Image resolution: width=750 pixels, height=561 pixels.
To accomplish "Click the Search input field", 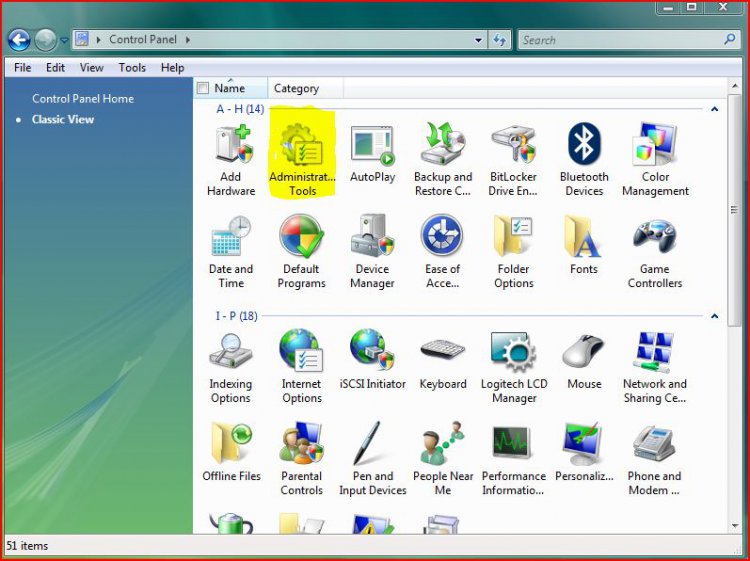I will tap(620, 40).
